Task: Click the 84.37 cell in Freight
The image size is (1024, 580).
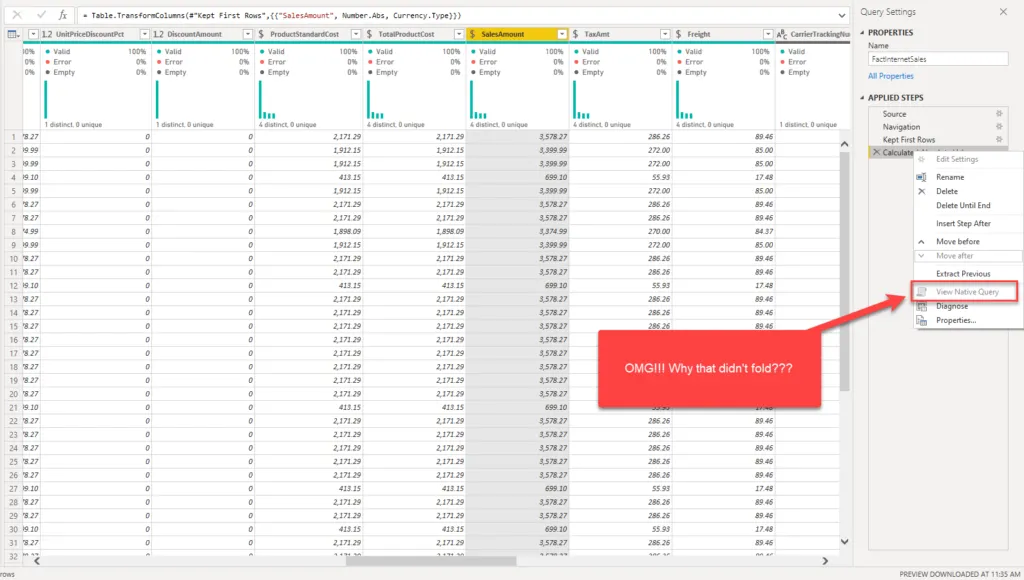Action: pyautogui.click(x=724, y=231)
